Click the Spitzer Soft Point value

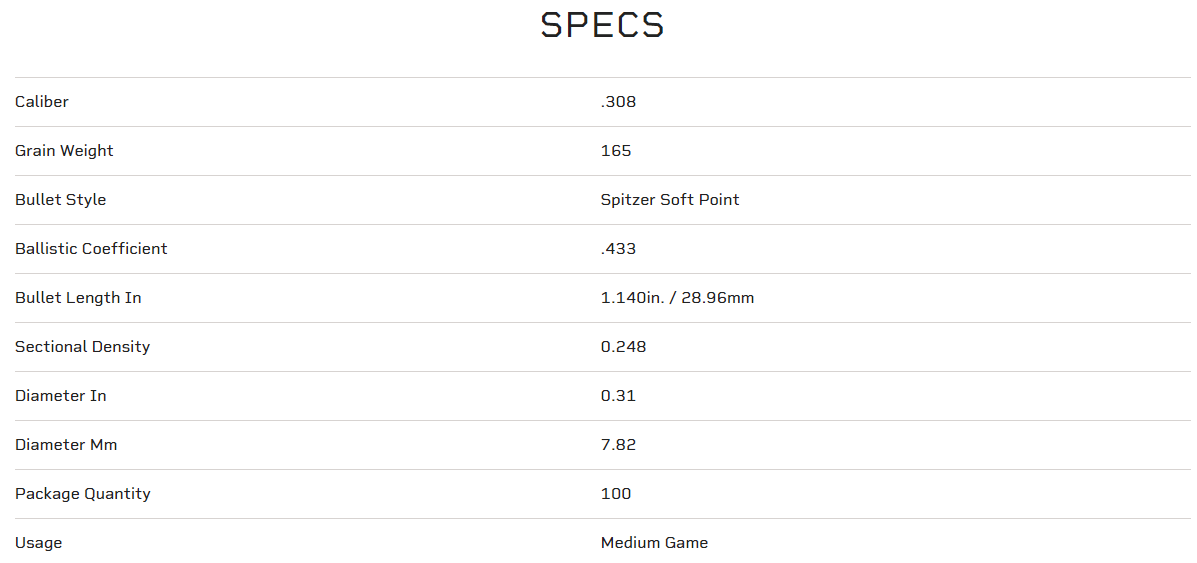point(670,200)
